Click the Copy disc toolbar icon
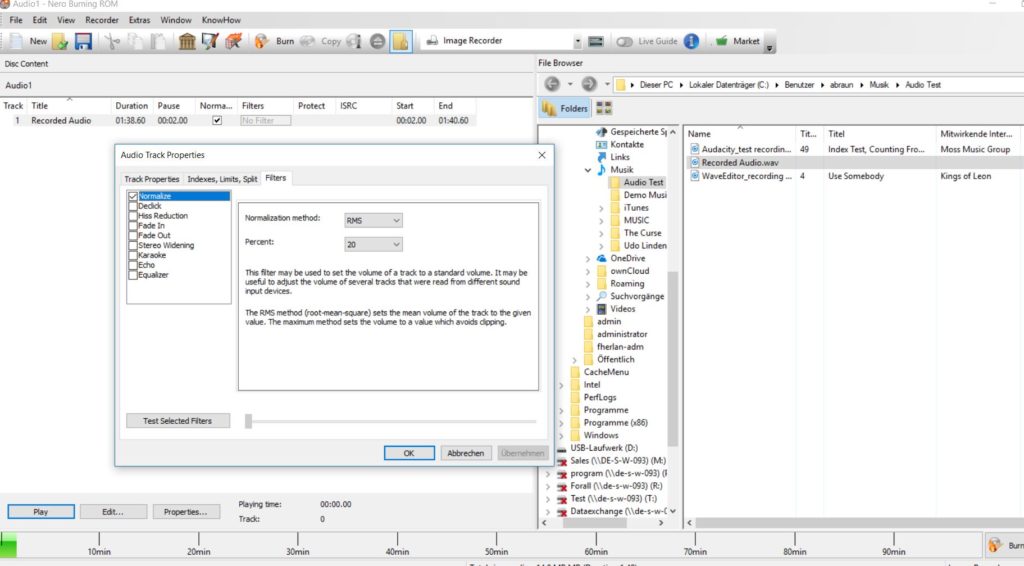The height and width of the screenshot is (566, 1024). [x=307, y=41]
